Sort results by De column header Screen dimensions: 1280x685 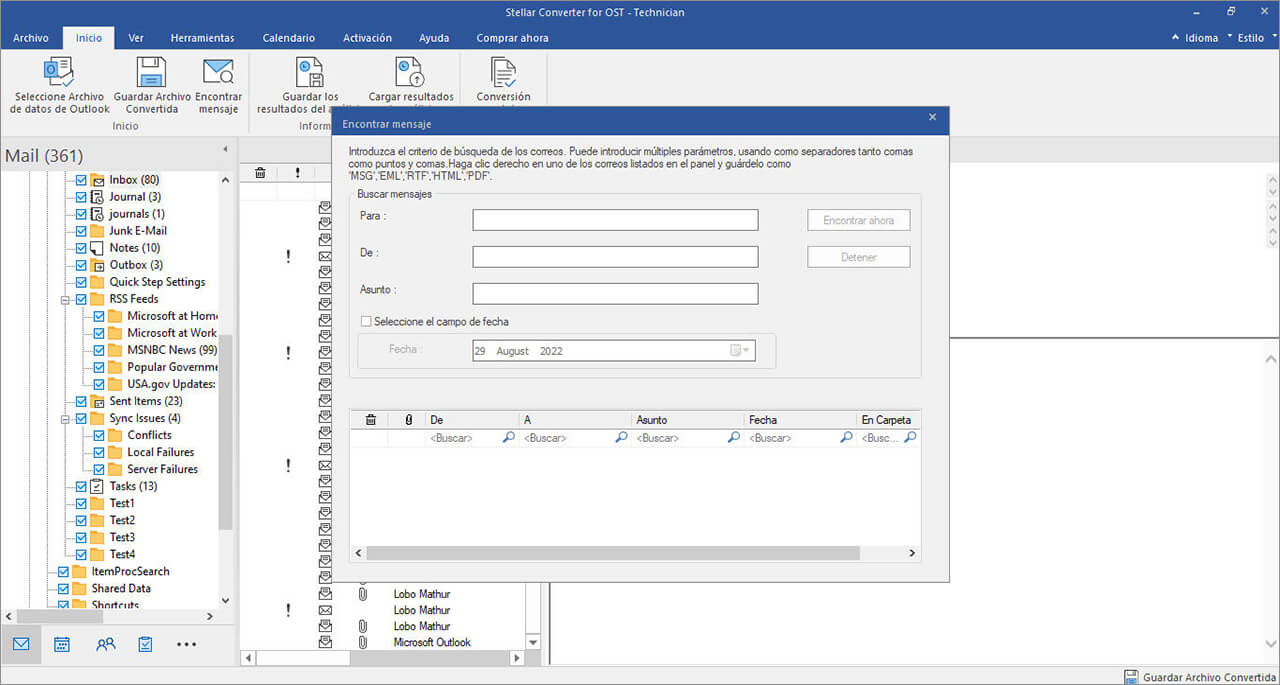point(472,420)
